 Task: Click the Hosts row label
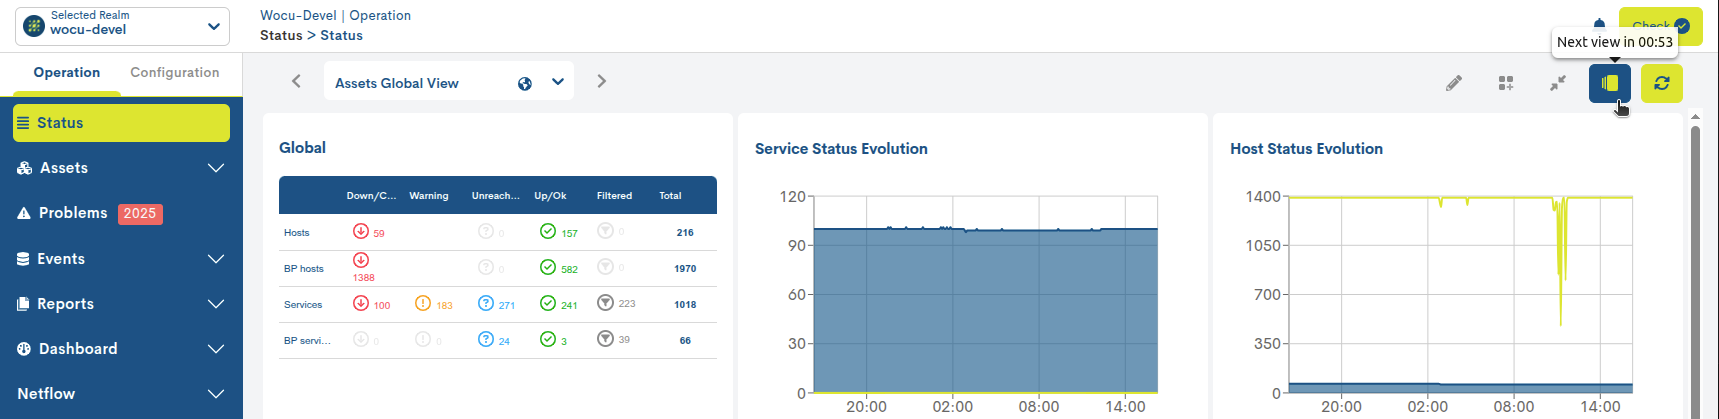click(297, 232)
